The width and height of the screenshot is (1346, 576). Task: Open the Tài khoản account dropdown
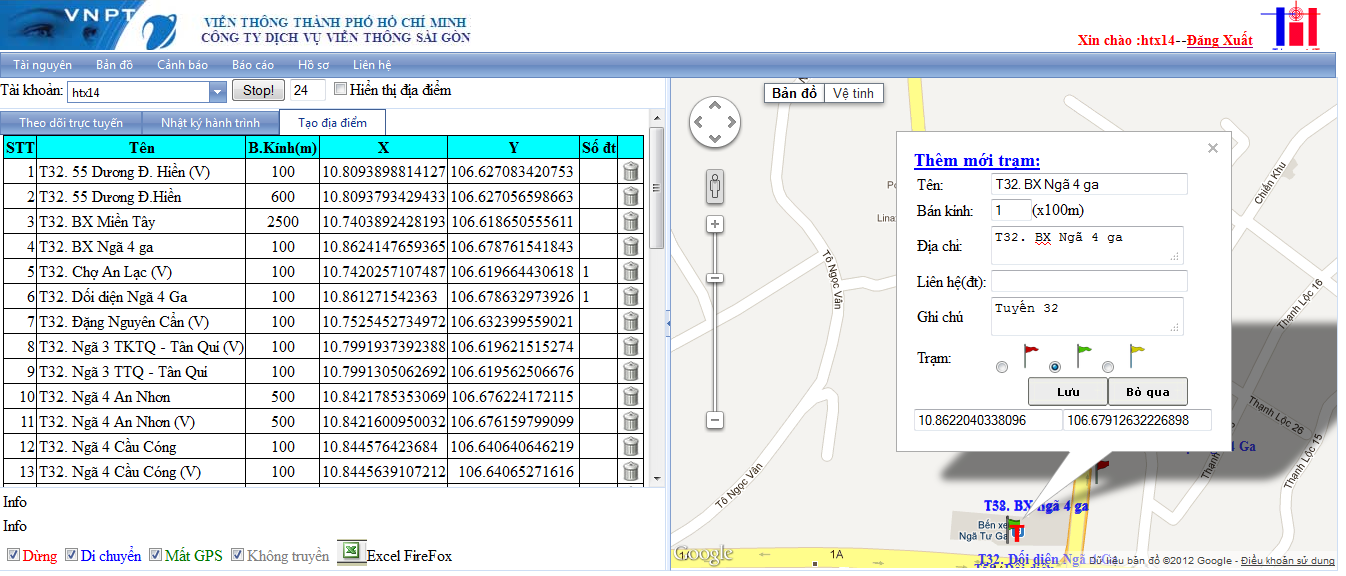[218, 92]
